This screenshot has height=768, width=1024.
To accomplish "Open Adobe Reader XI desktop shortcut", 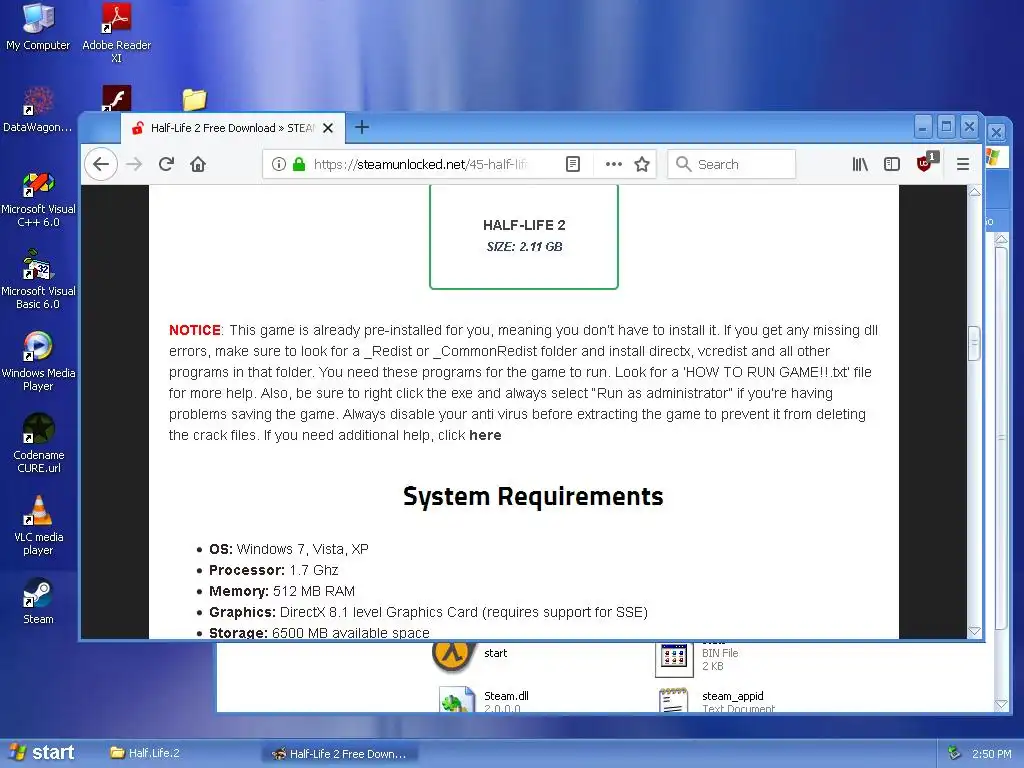I will pyautogui.click(x=116, y=31).
